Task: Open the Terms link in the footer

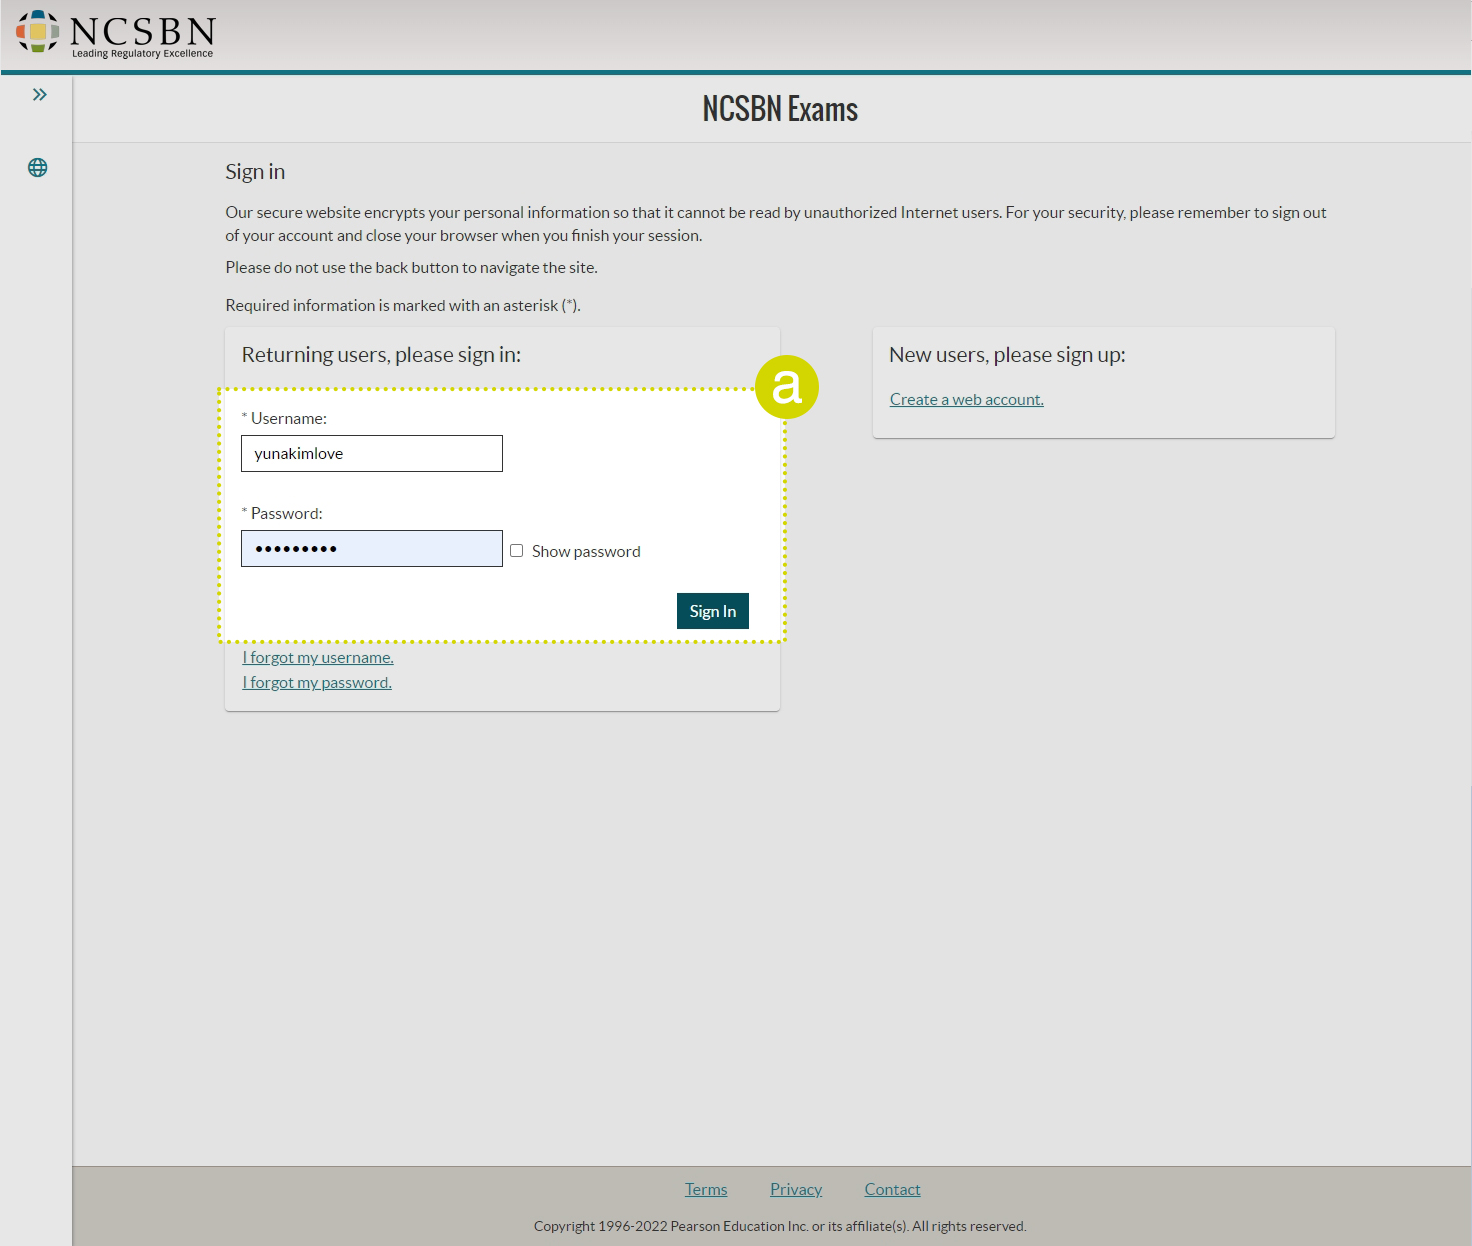Action: pos(706,1189)
